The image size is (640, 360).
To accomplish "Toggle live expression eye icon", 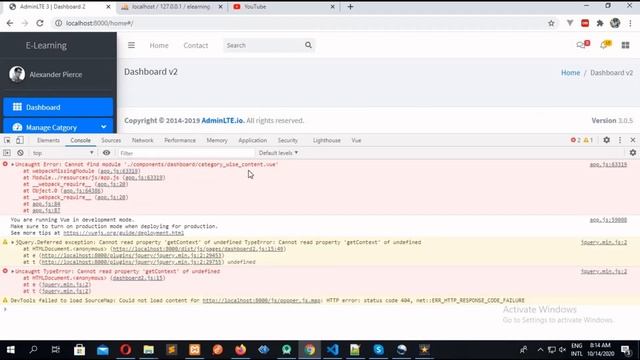I will pos(106,153).
